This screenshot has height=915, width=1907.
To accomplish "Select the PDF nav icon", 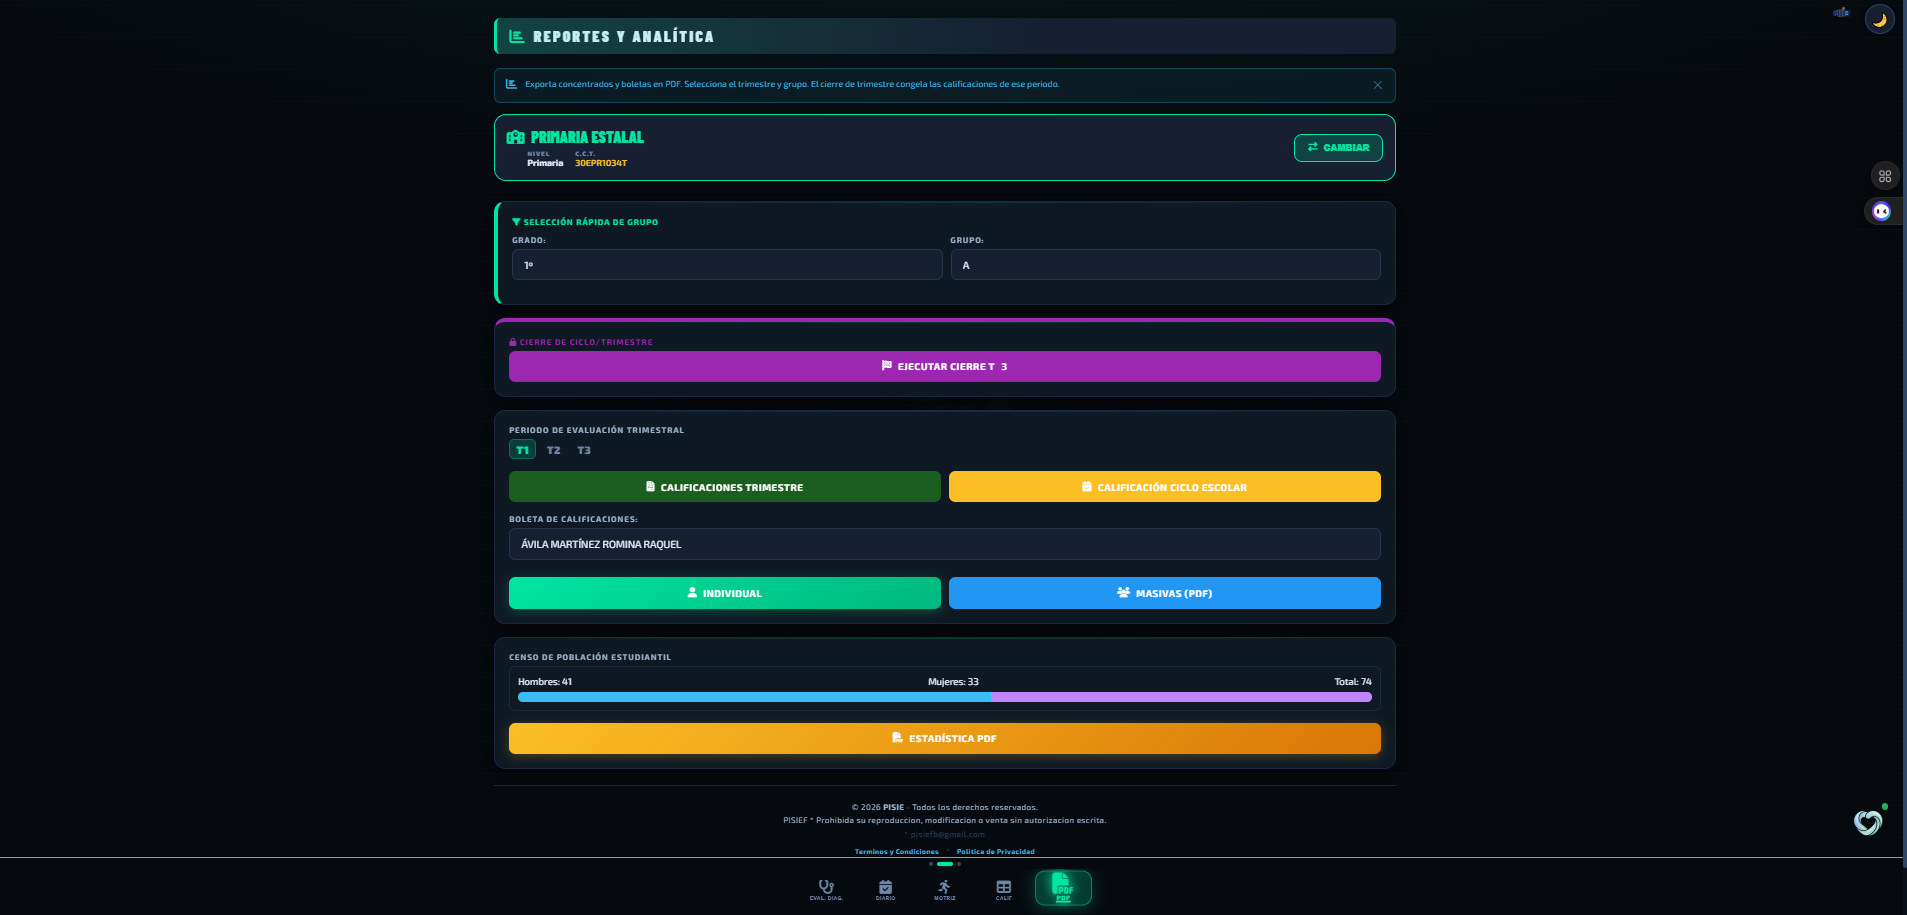I will pyautogui.click(x=1063, y=888).
